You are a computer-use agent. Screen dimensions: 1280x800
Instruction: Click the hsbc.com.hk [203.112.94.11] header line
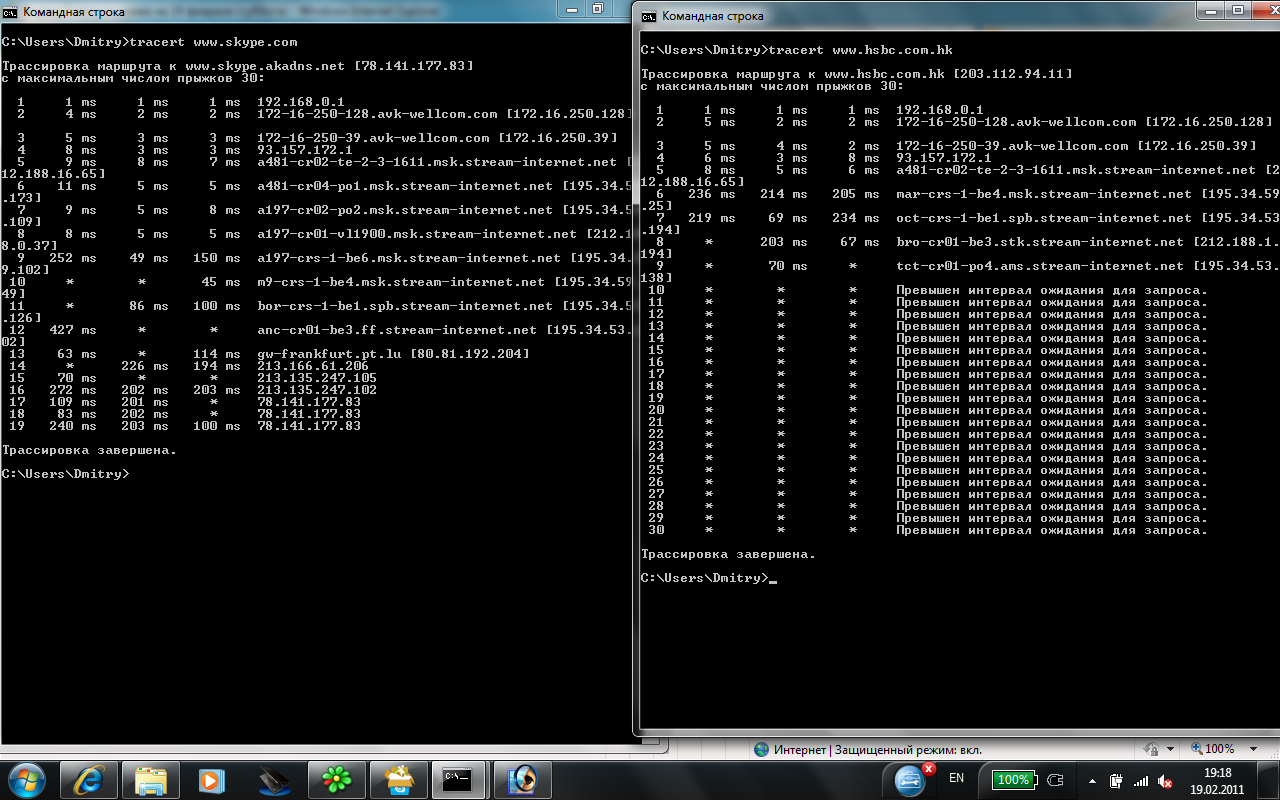coord(857,74)
